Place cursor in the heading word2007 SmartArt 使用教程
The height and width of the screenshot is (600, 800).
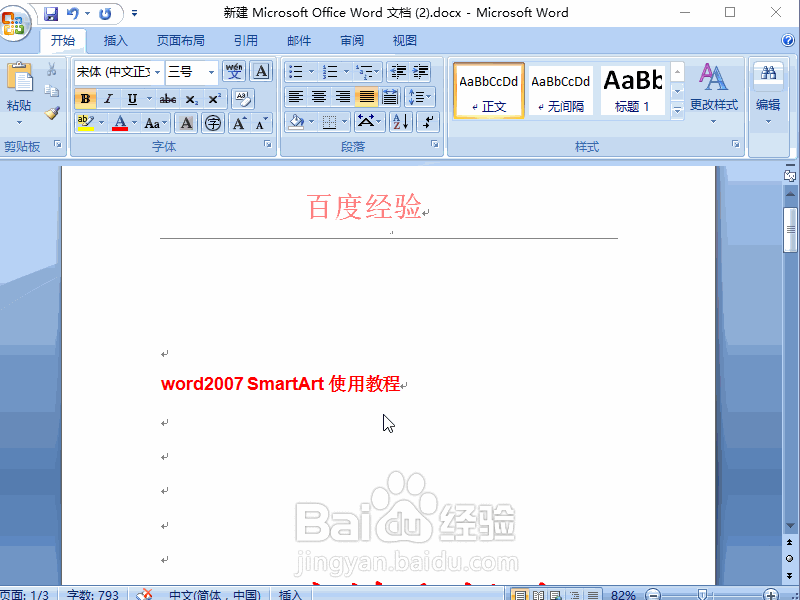tap(280, 384)
